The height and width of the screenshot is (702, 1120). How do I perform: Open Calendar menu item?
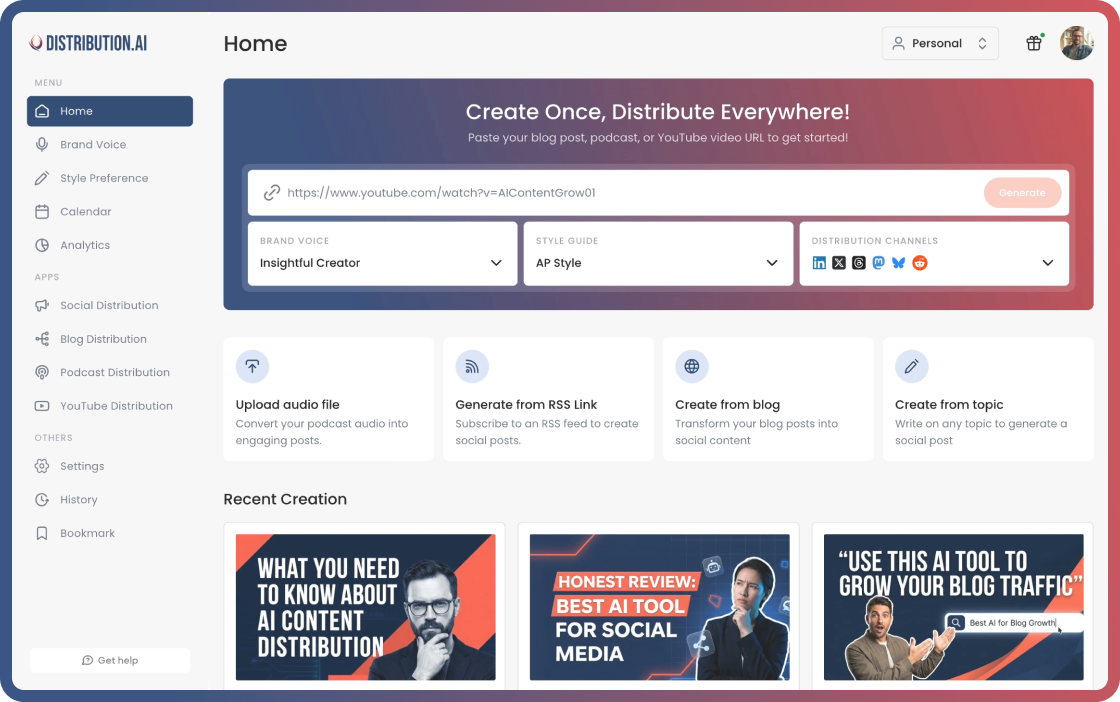110,211
